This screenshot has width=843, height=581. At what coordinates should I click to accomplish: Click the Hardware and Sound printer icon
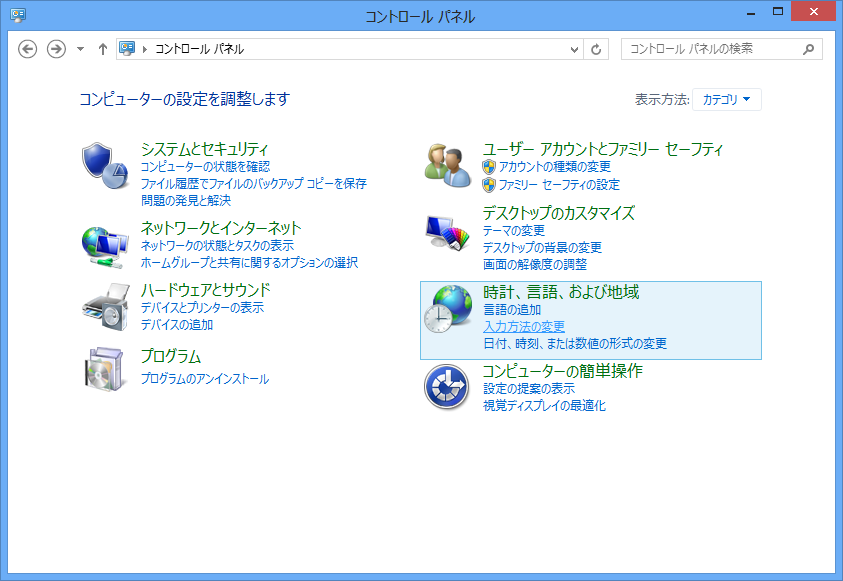tap(105, 307)
